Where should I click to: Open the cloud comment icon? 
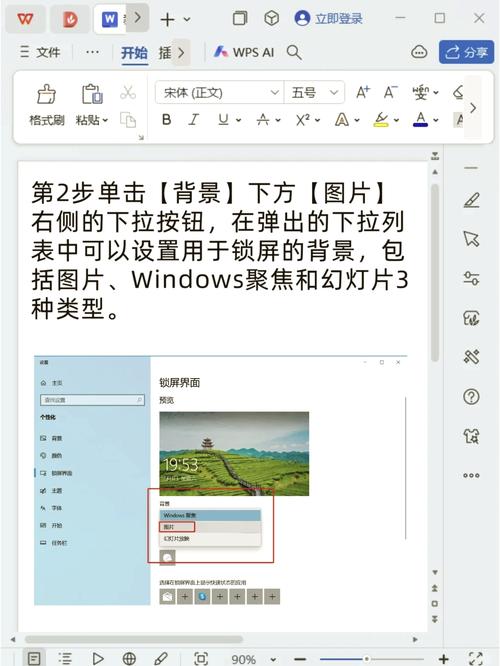coord(419,52)
